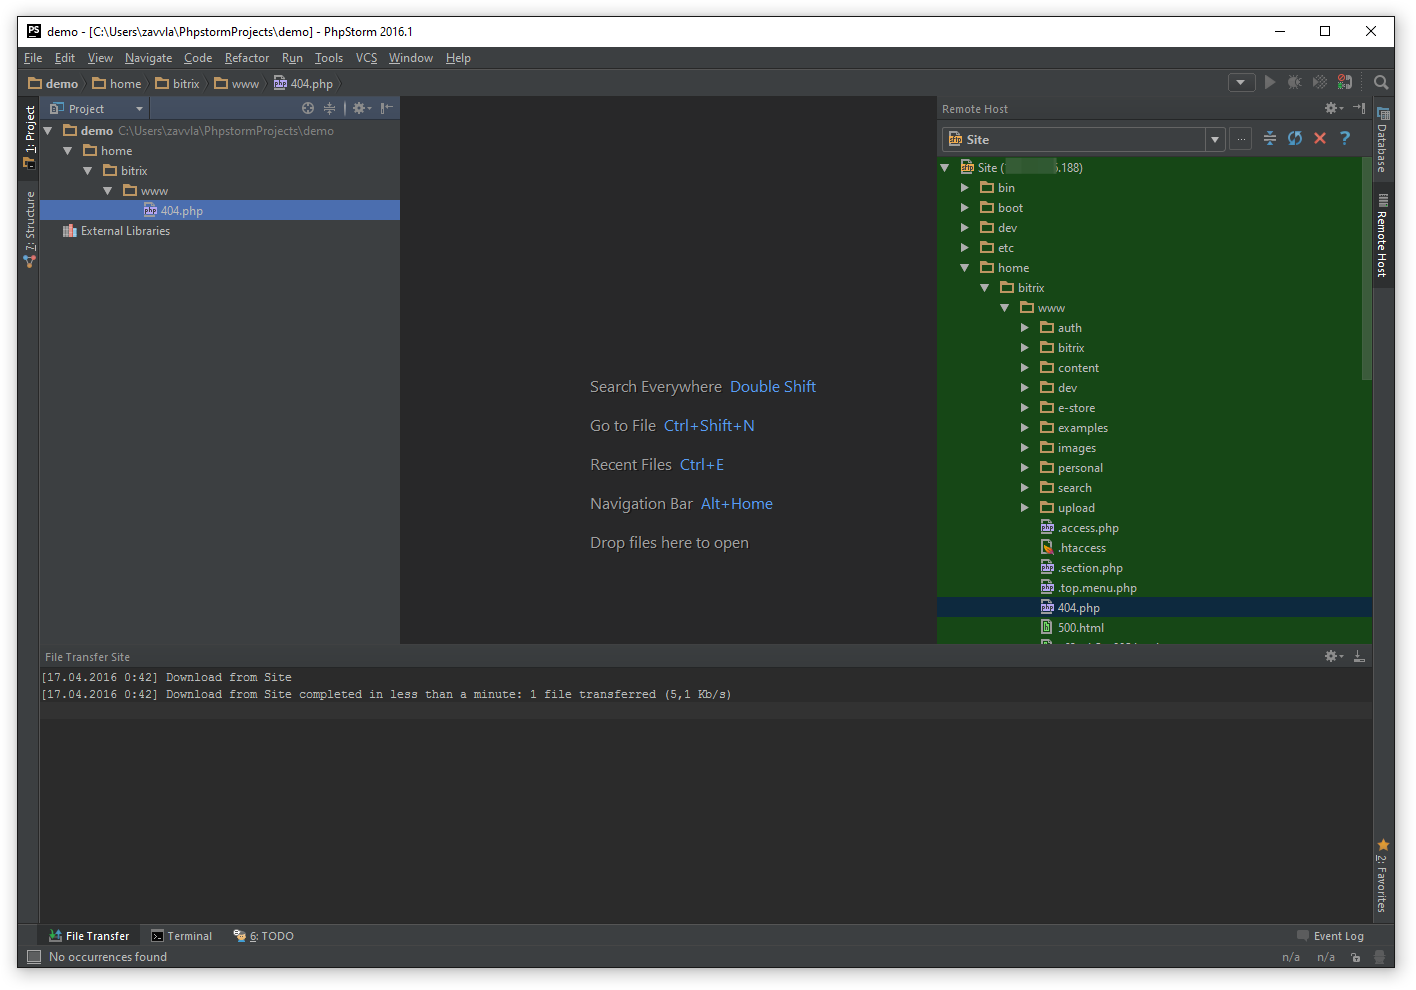
Task: Toggle the read-only lock icon in status bar
Action: point(1356,957)
